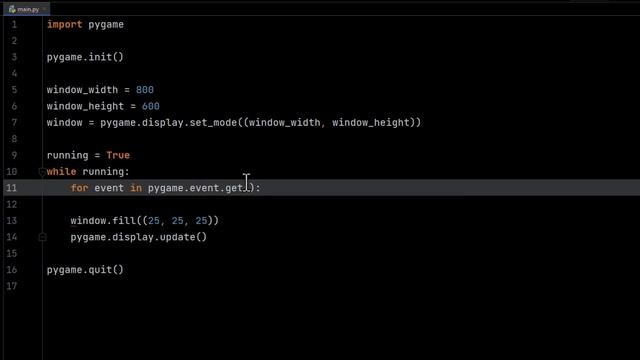
Task: Click the fold end marker at line 14
Action: (42, 237)
